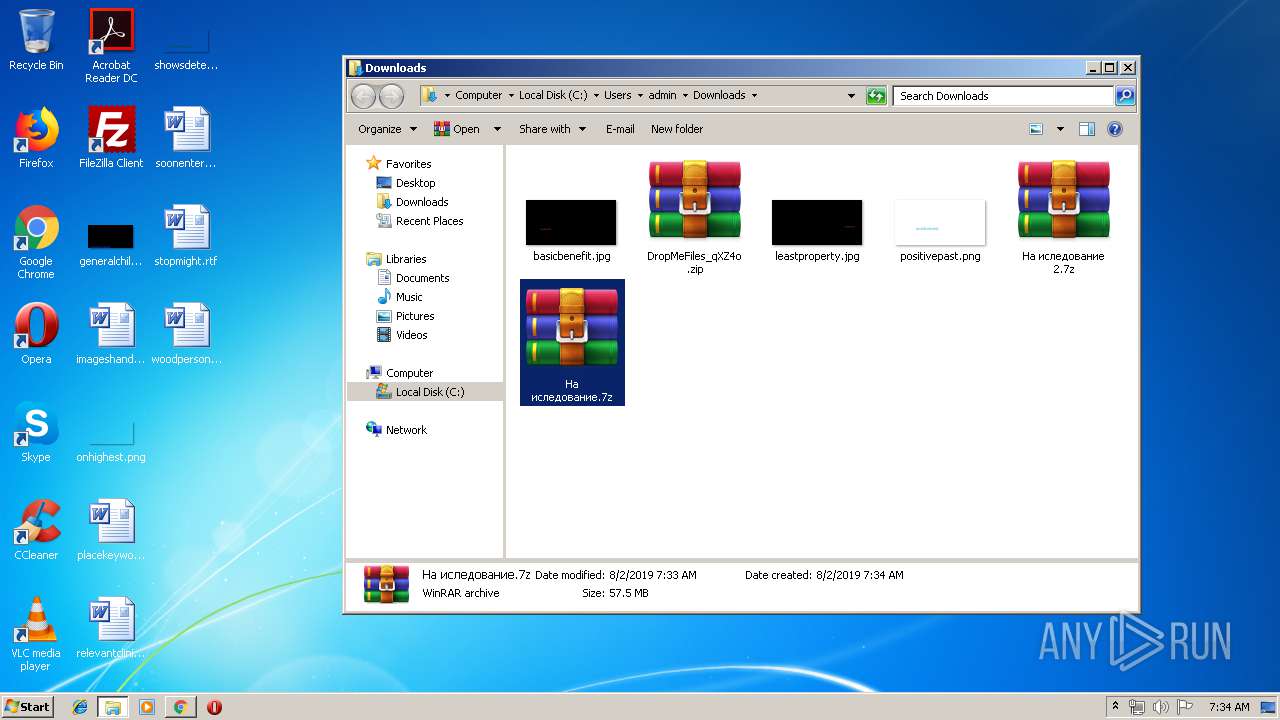Screen dimensions: 1280x720
Task: Click the E-mail toolbar button
Action: point(620,129)
